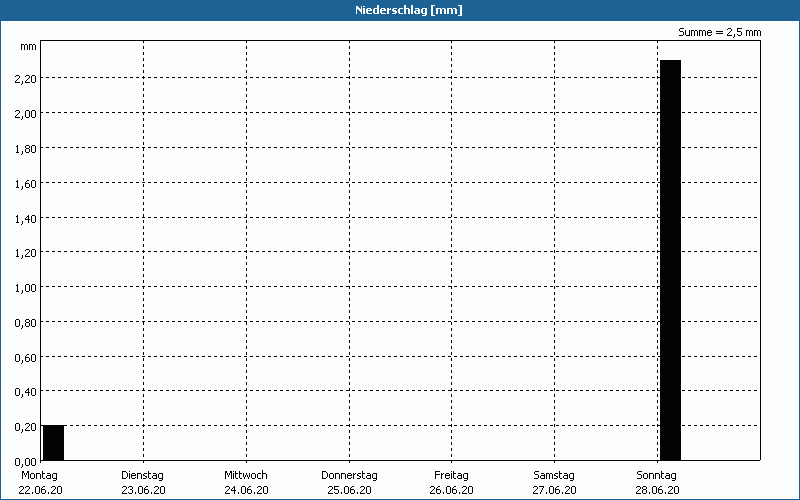Click the Montag day label
This screenshot has width=800, height=500.
(x=39, y=475)
